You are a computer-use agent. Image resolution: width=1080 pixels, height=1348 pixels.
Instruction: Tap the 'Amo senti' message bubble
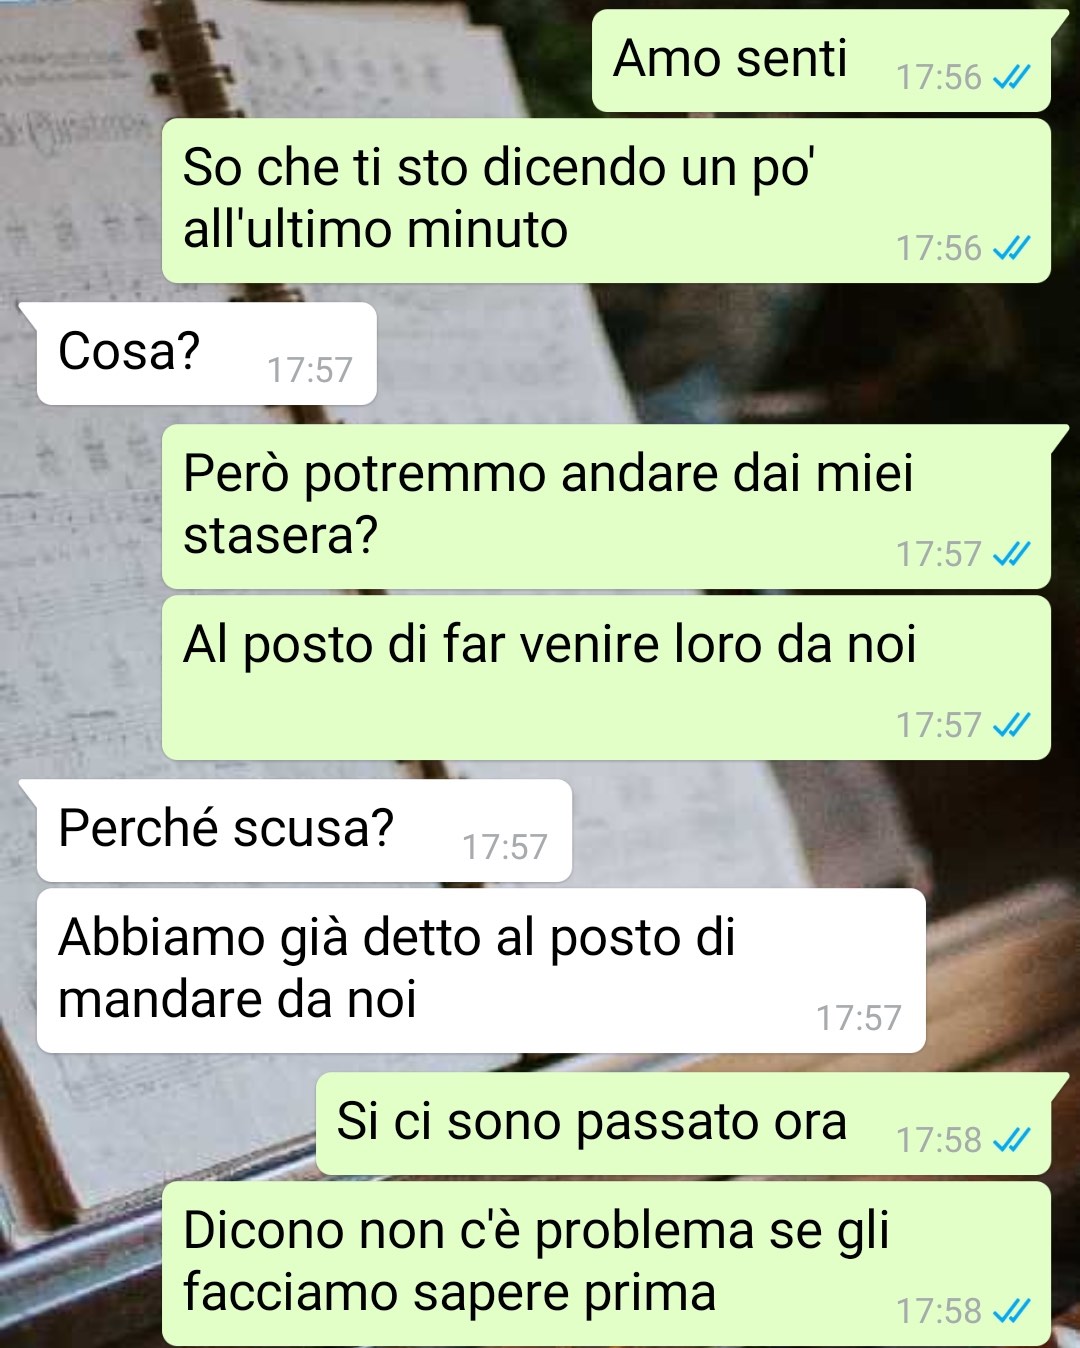[x=821, y=61]
